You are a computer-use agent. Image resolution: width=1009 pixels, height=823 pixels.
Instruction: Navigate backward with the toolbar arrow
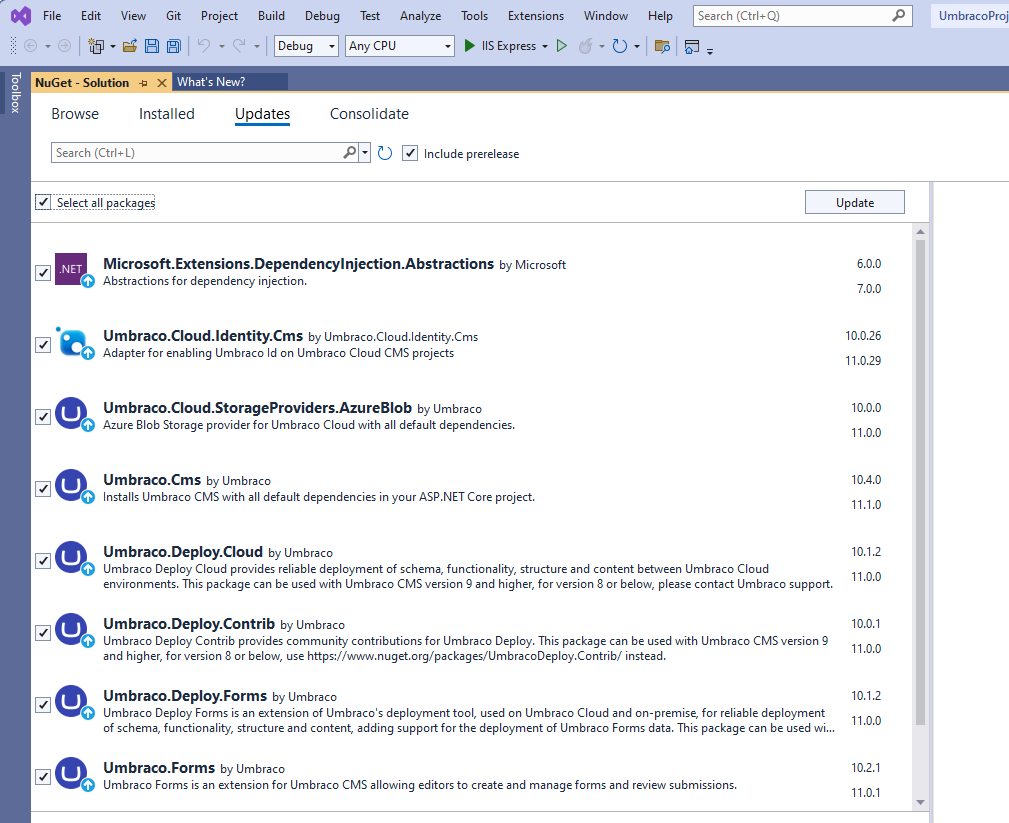[x=30, y=46]
